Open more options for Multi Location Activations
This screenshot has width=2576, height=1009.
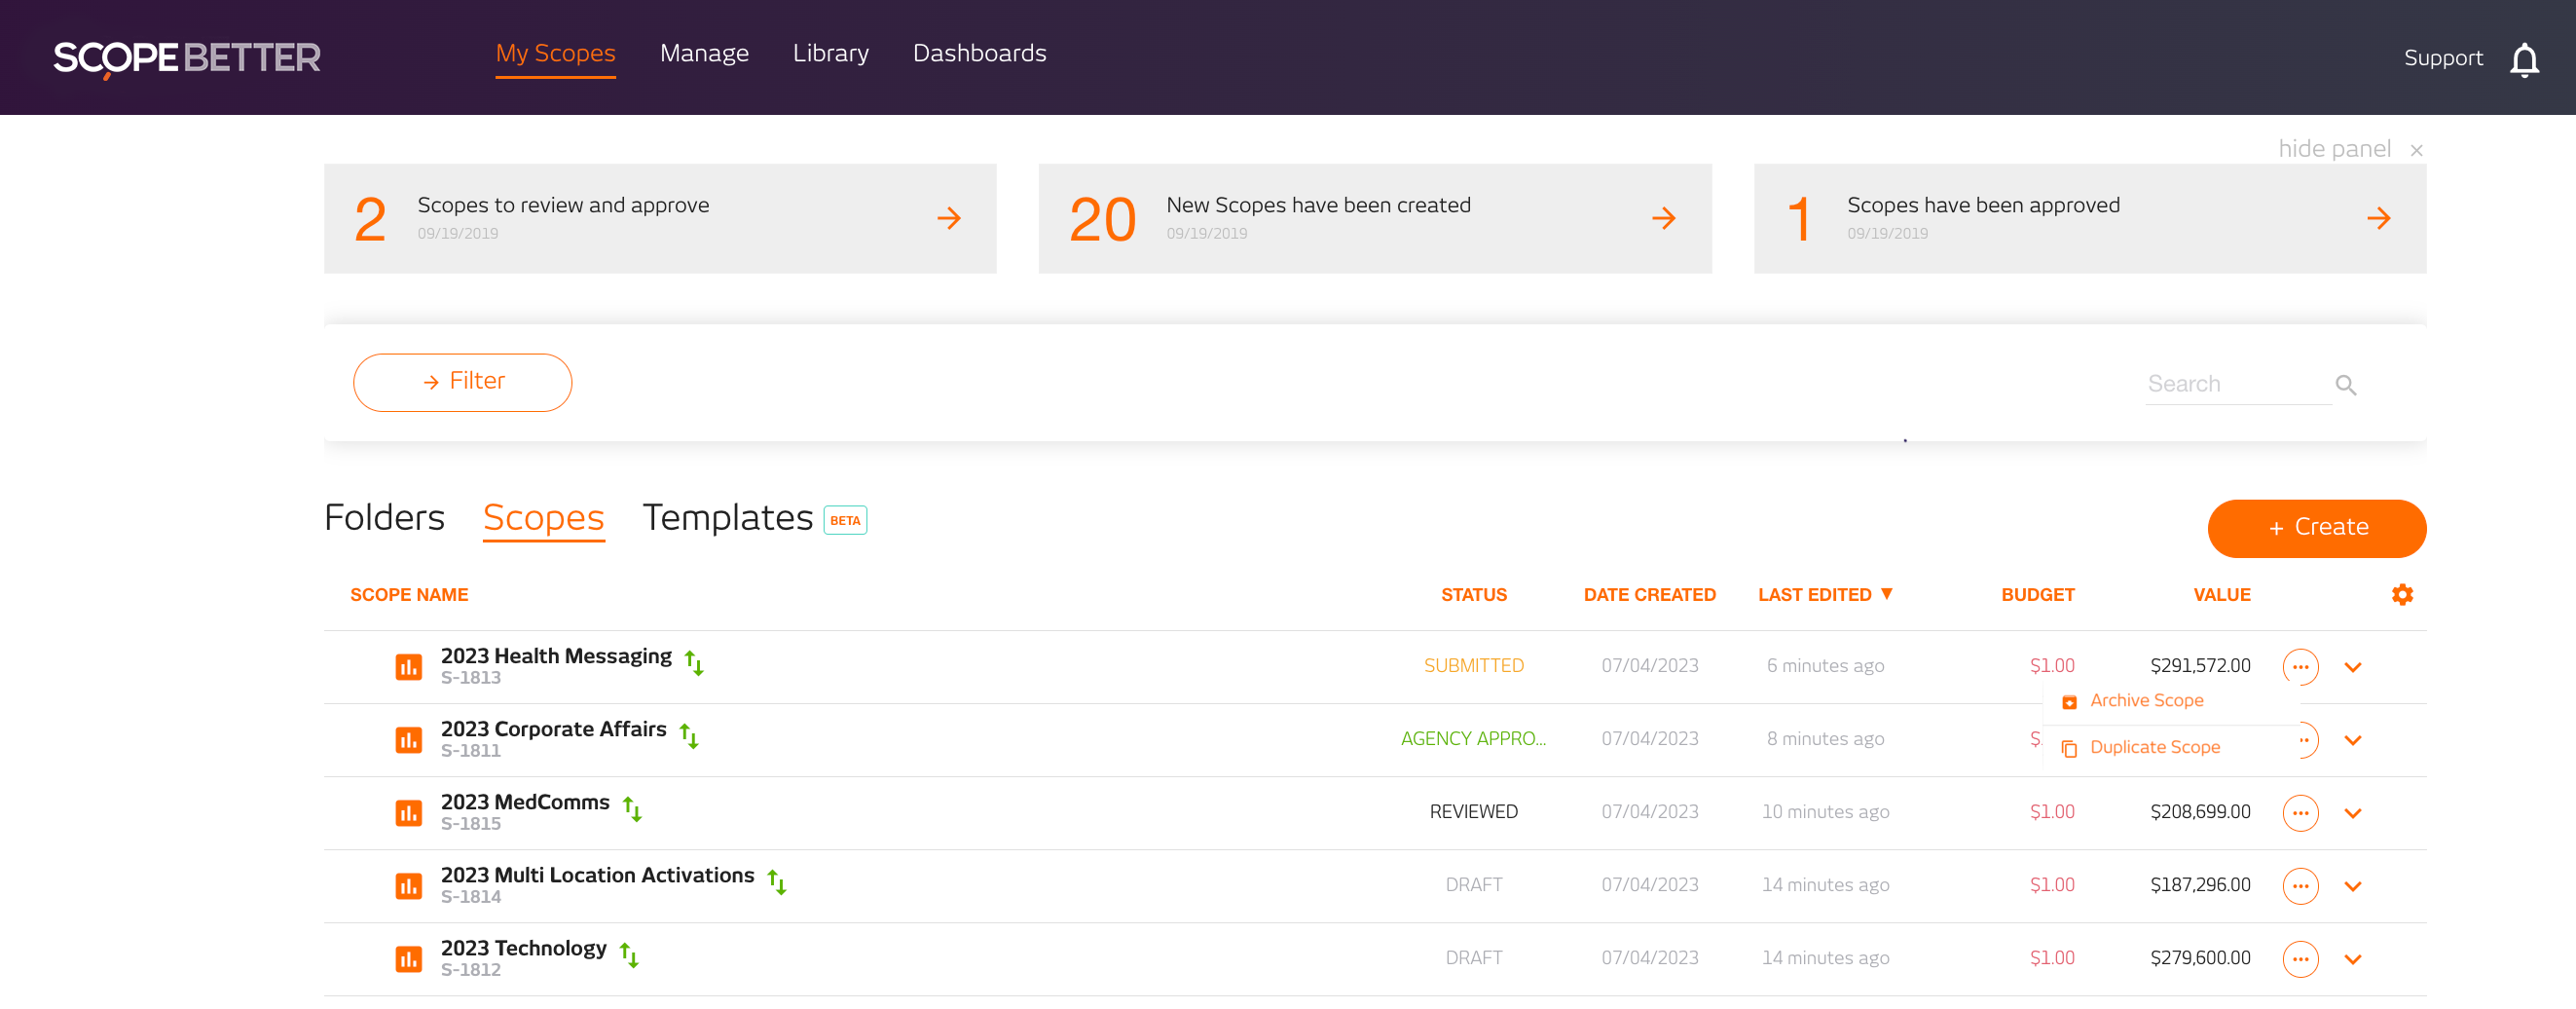coord(2299,886)
